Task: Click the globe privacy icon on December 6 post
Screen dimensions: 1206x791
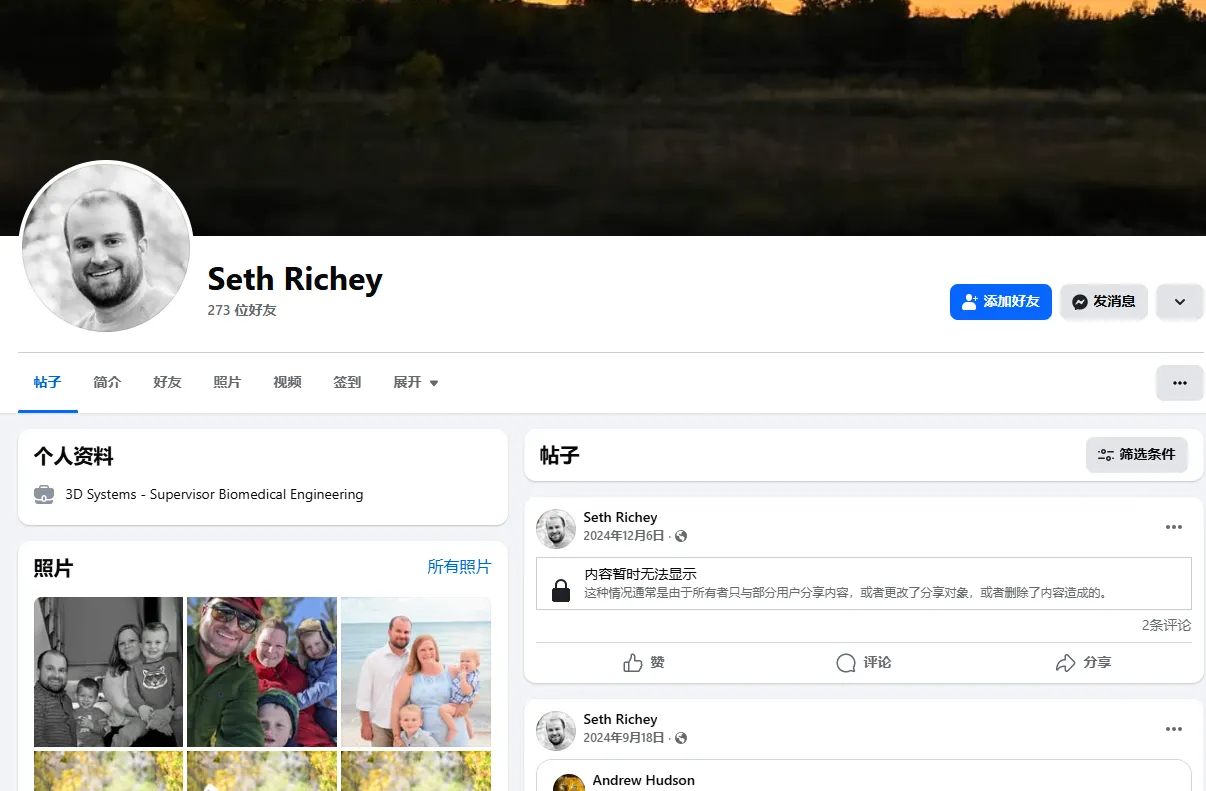Action: [681, 536]
